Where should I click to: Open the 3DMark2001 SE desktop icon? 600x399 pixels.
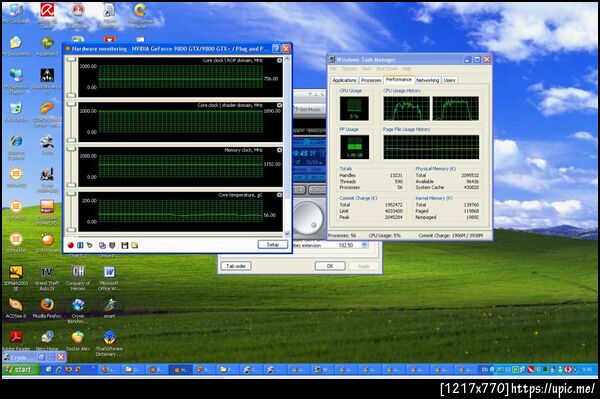point(16,277)
